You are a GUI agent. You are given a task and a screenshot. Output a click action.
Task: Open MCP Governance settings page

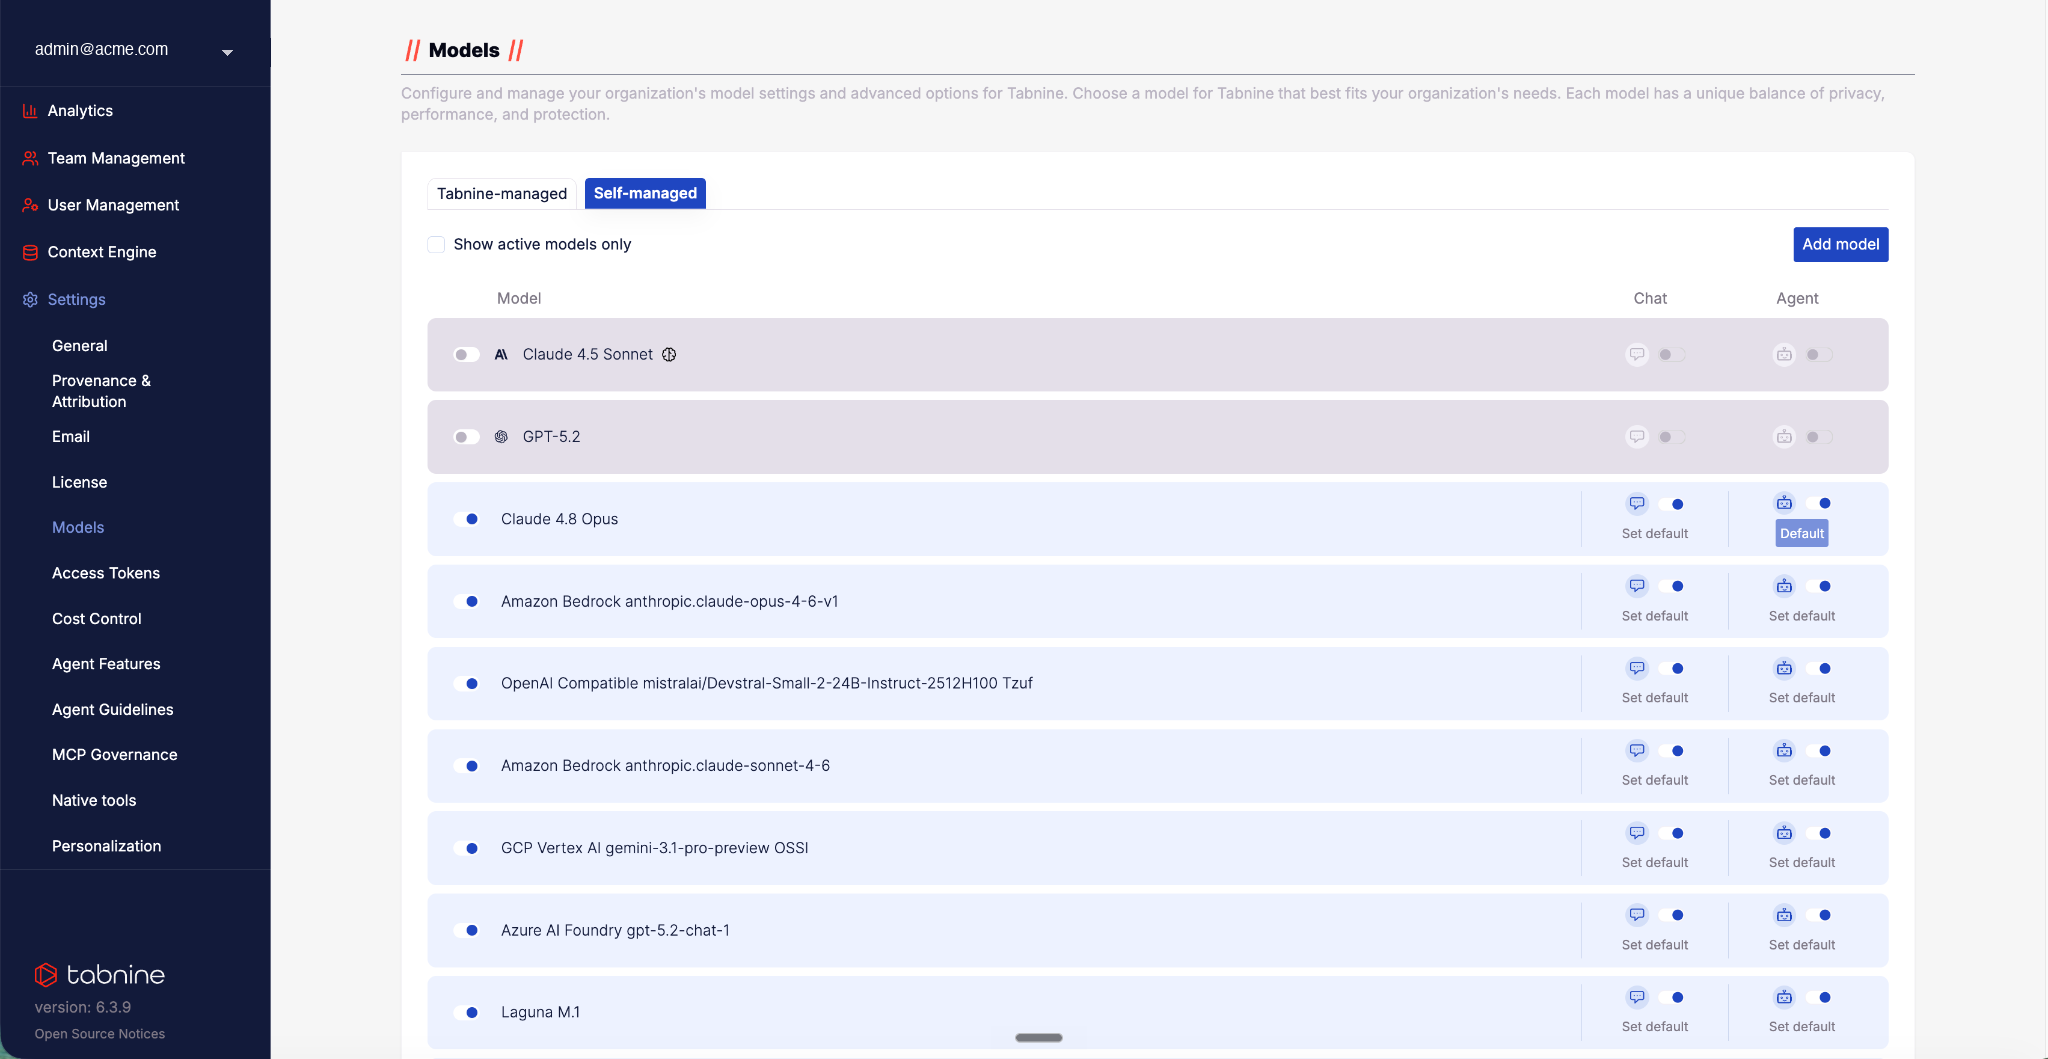pyautogui.click(x=115, y=755)
